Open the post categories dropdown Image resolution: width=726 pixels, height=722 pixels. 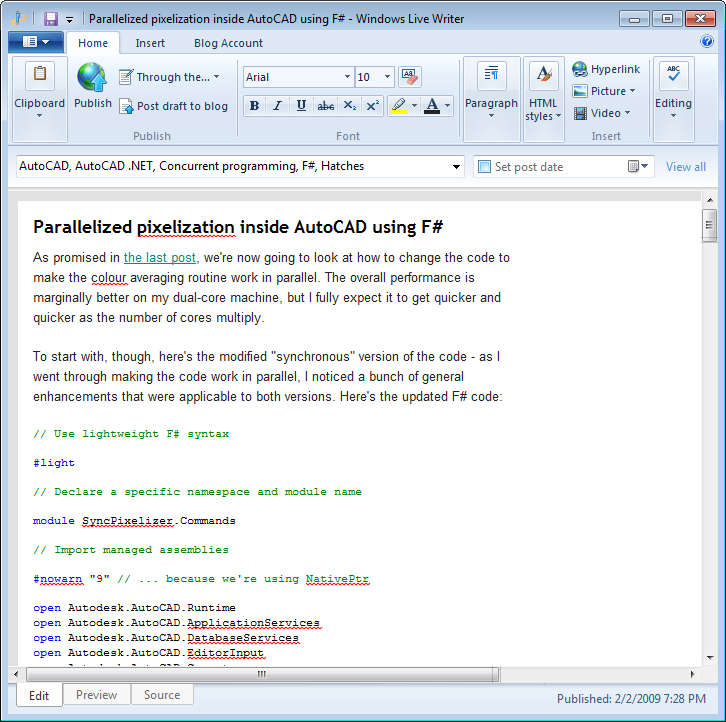(457, 167)
